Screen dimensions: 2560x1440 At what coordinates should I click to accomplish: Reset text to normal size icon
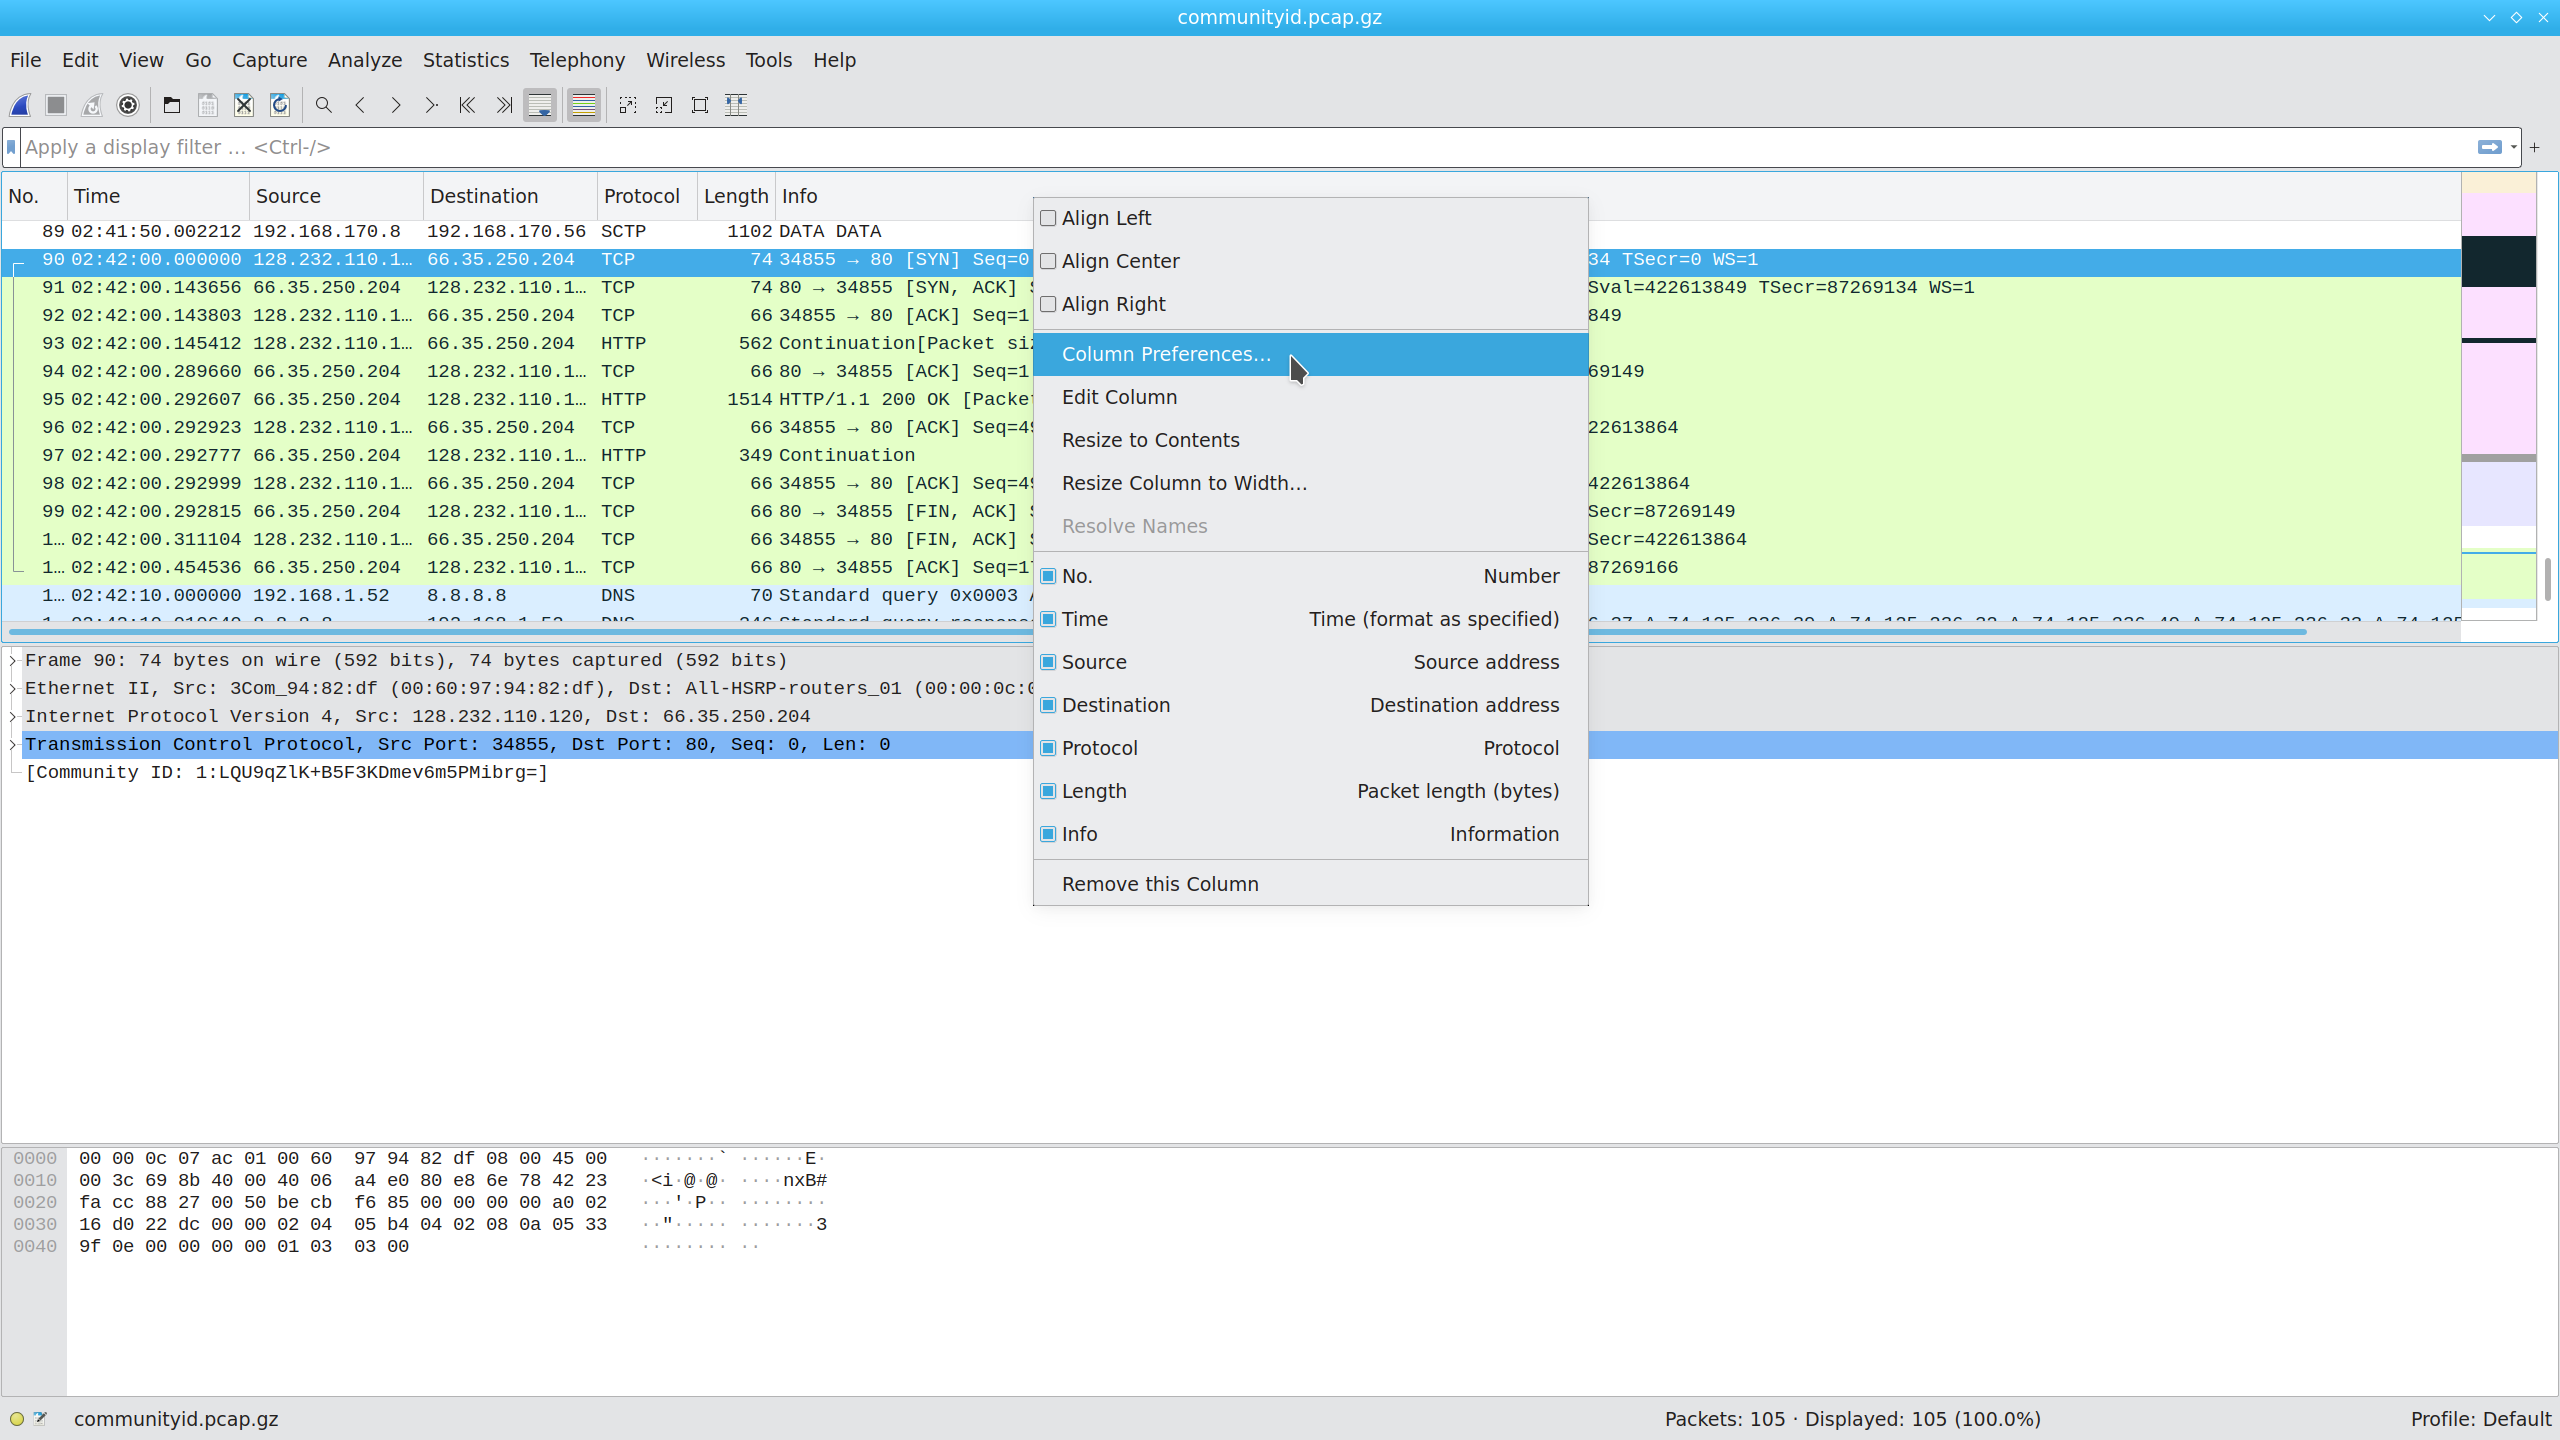point(700,105)
